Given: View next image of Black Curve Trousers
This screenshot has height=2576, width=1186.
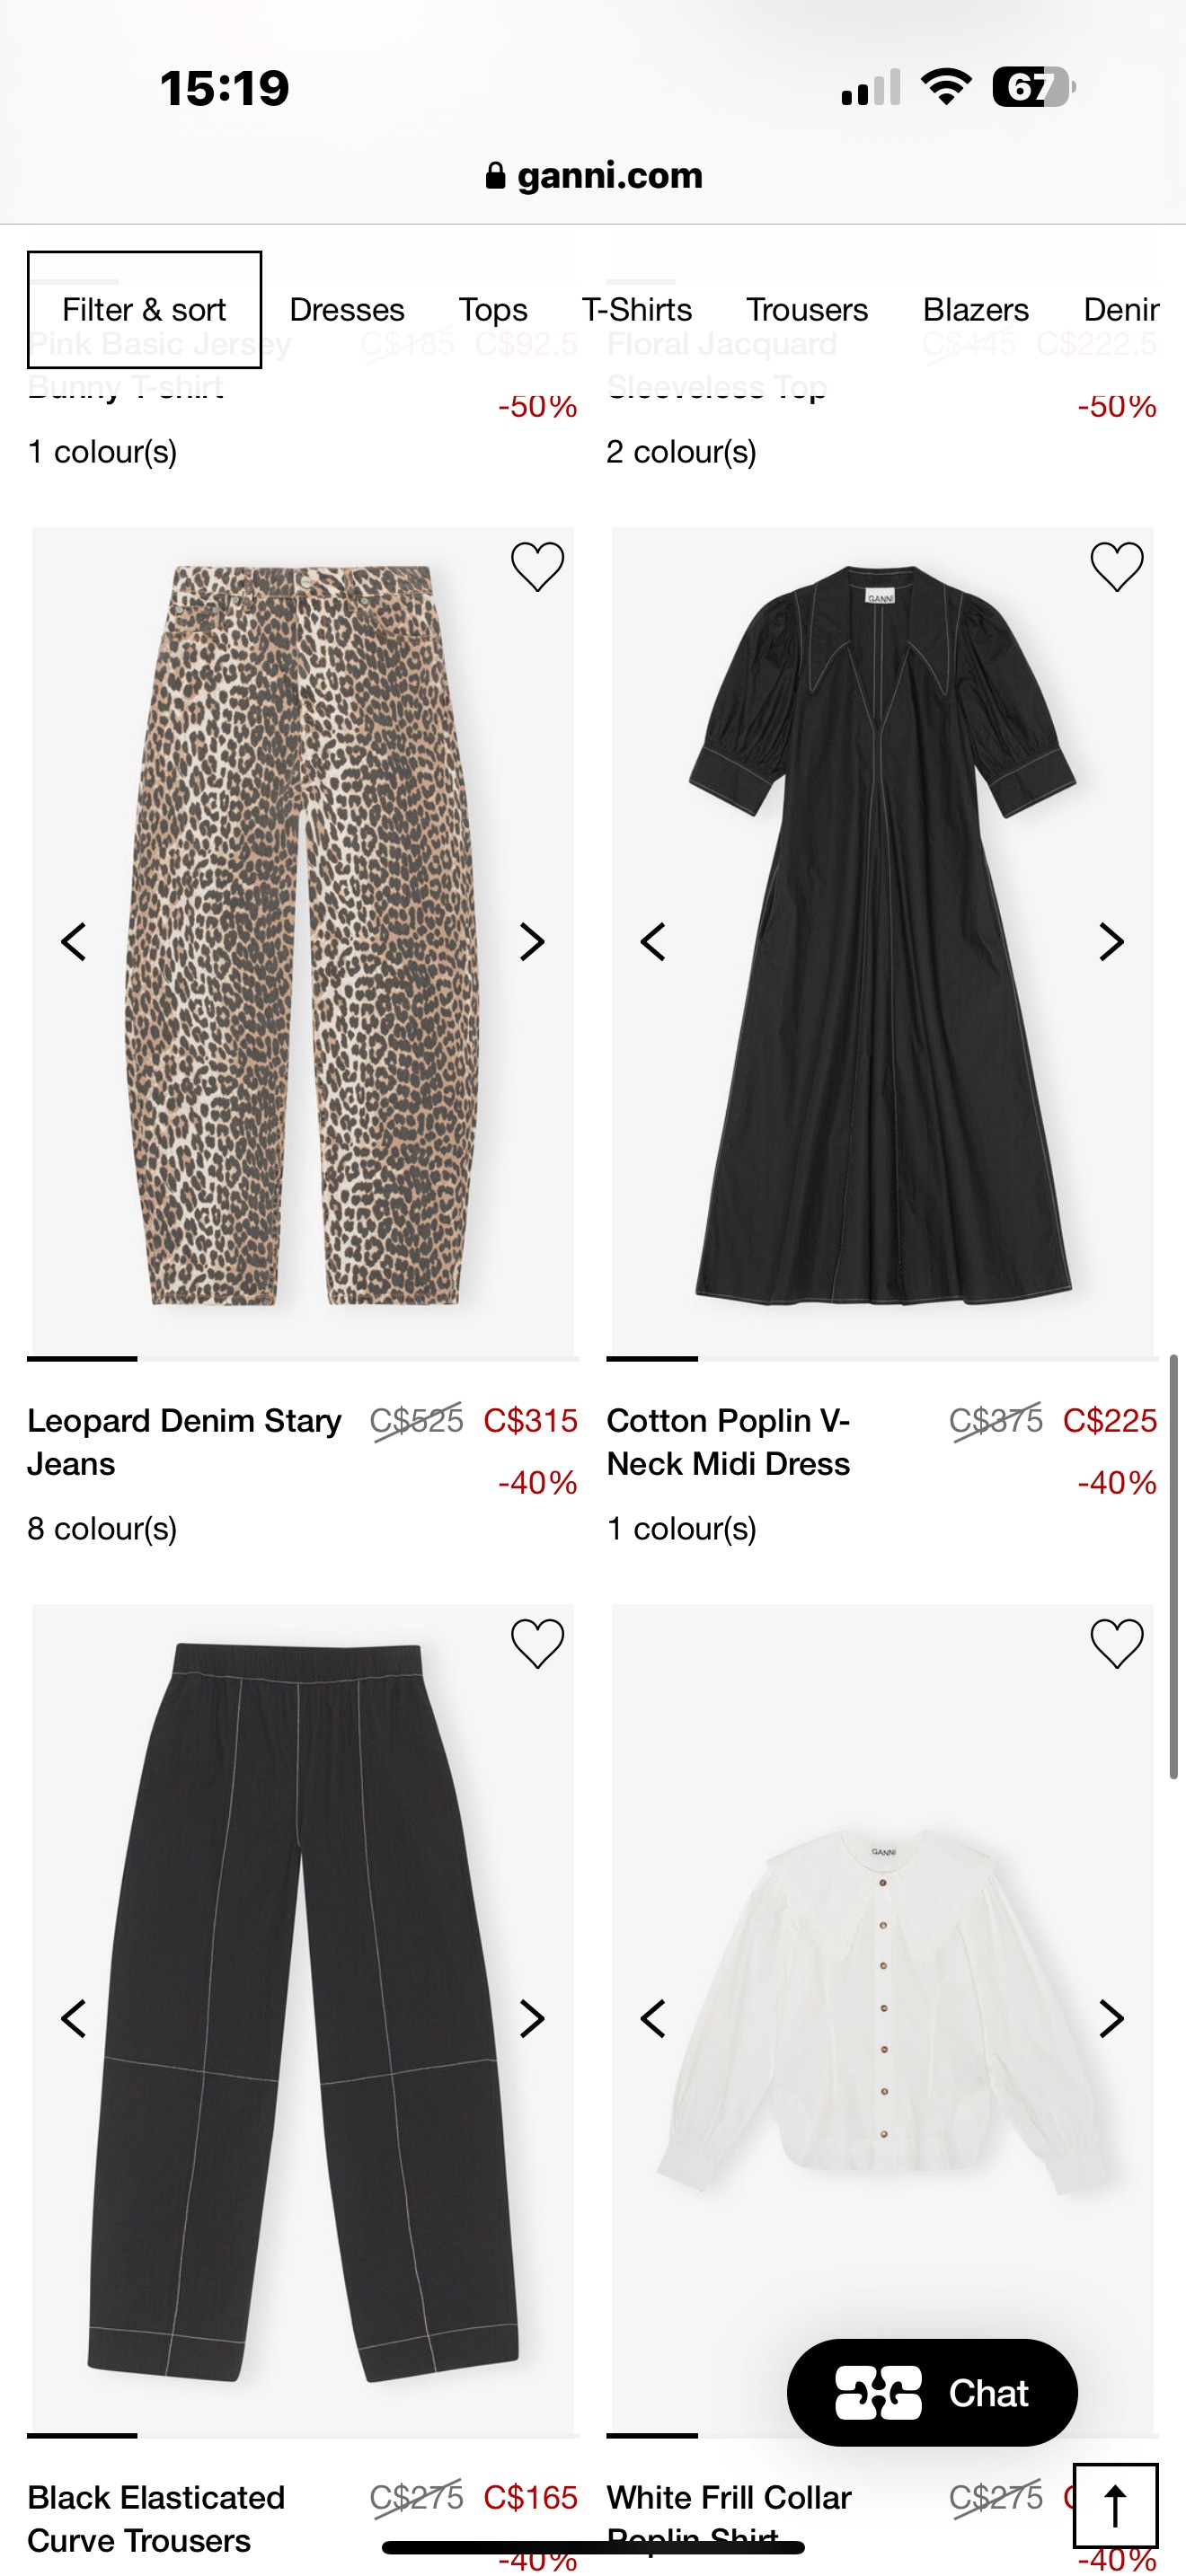Looking at the screenshot, I should click(532, 2019).
